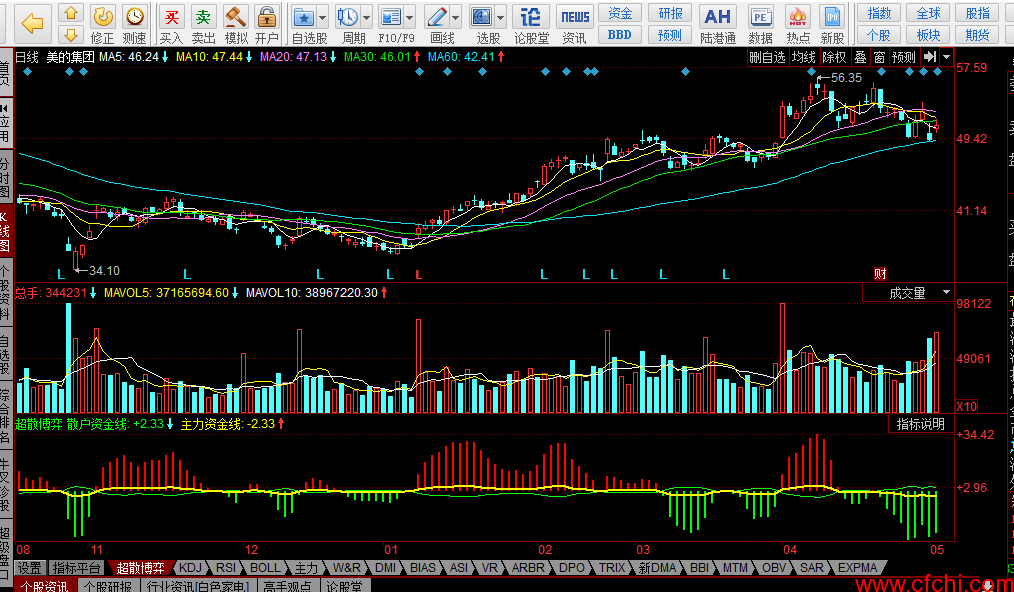This screenshot has width=1014, height=592.
Task: Click the 指标说明 button
Action: [920, 424]
